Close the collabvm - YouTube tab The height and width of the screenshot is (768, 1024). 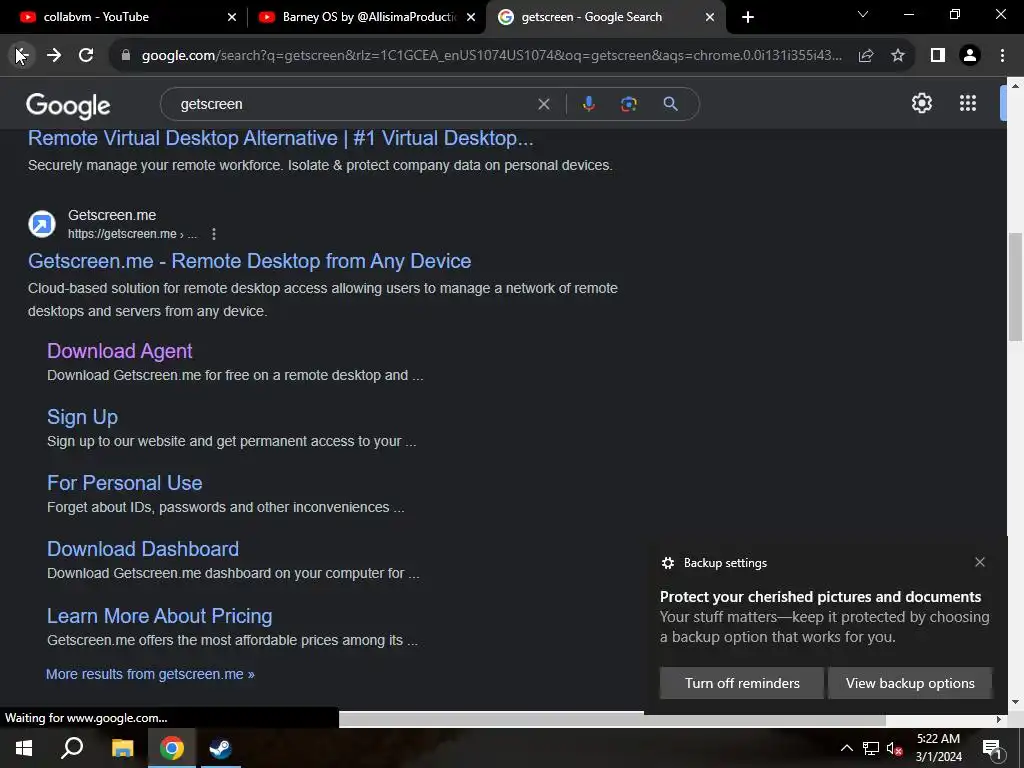pos(232,18)
